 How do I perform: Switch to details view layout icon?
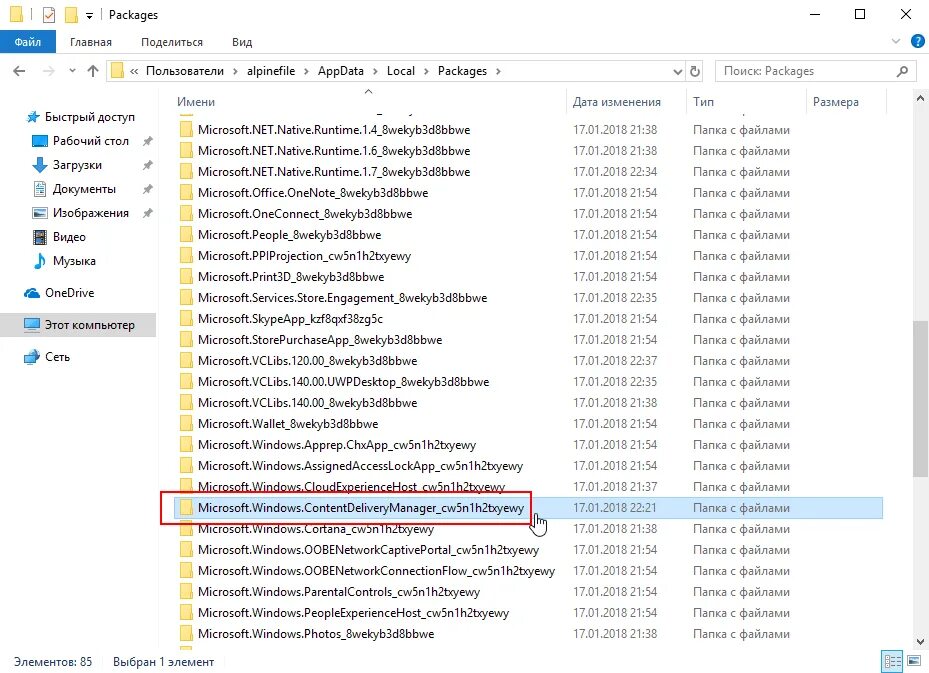click(892, 661)
